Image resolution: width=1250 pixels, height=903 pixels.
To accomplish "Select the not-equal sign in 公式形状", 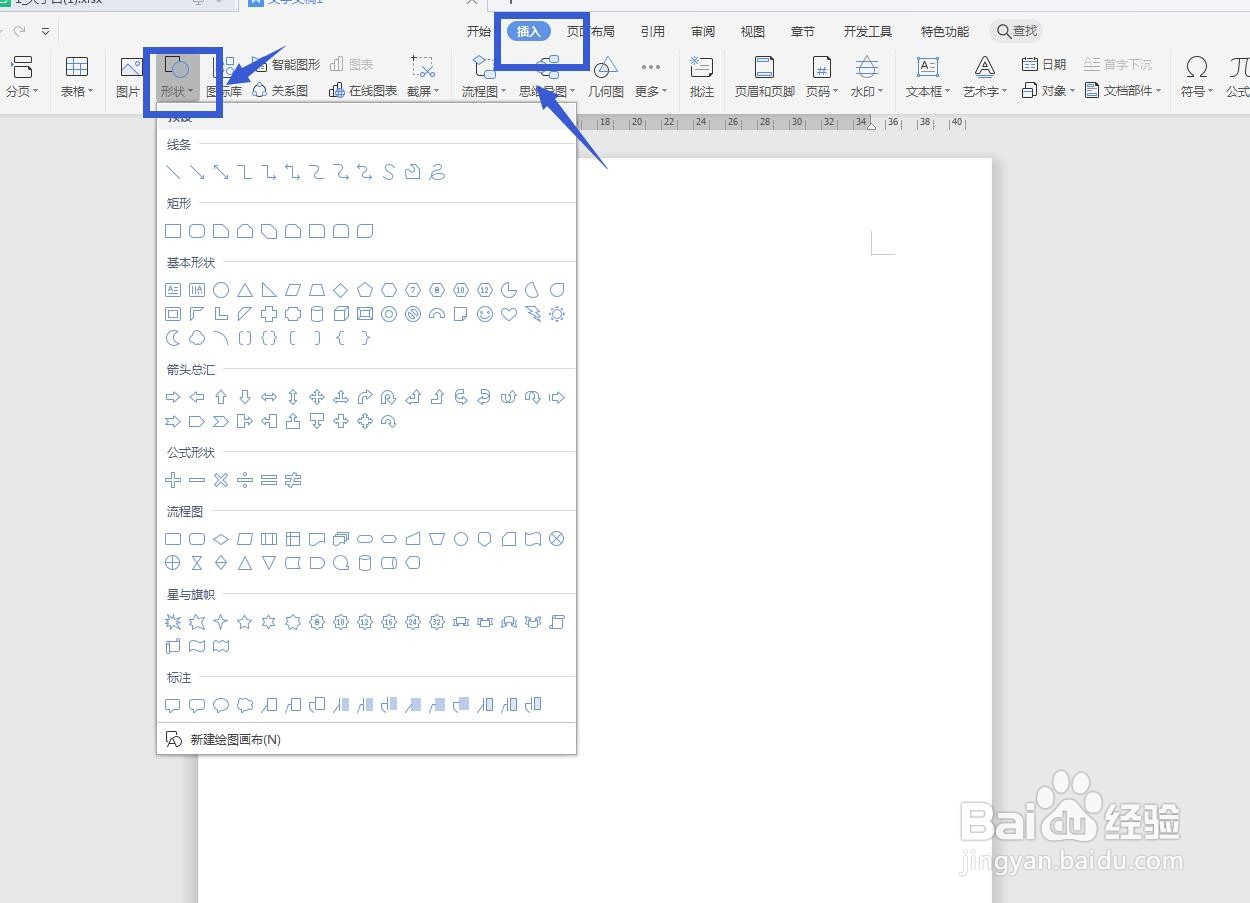I will coord(293,480).
